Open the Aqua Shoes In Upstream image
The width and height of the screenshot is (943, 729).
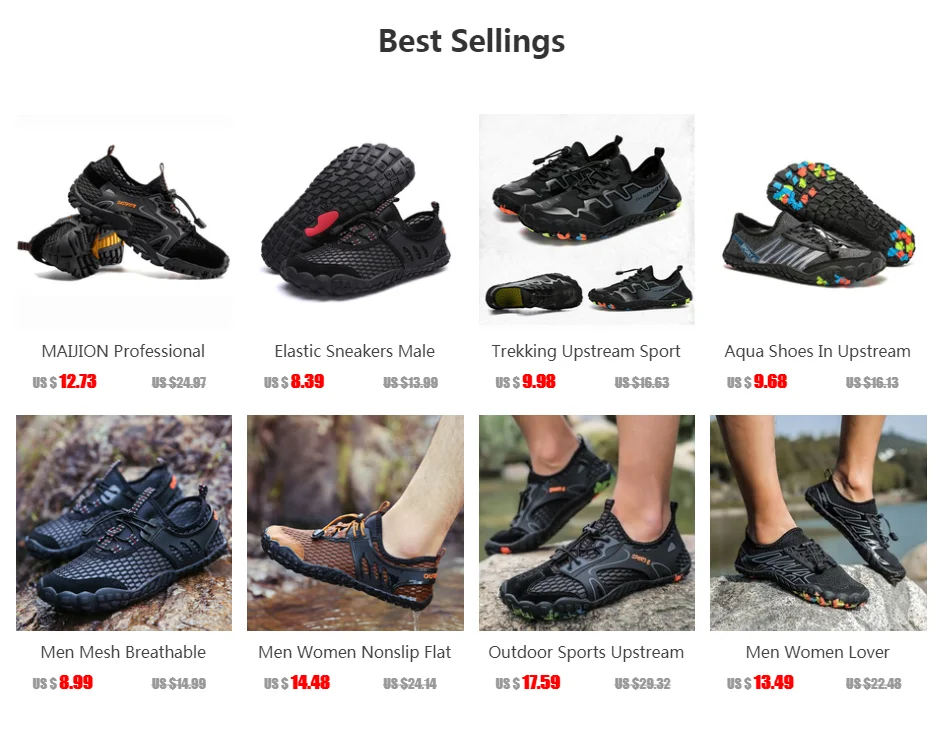(x=818, y=220)
